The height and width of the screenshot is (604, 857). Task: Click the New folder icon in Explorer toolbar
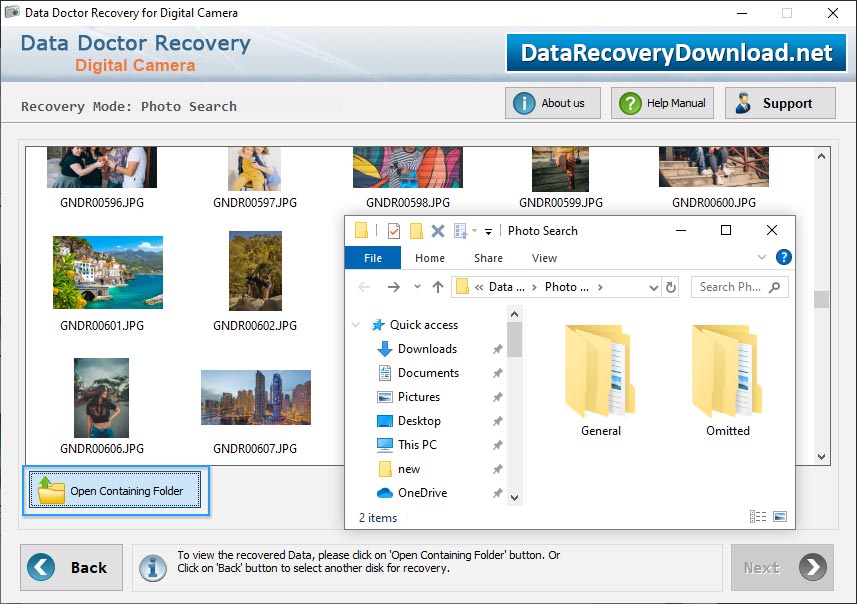[x=416, y=231]
